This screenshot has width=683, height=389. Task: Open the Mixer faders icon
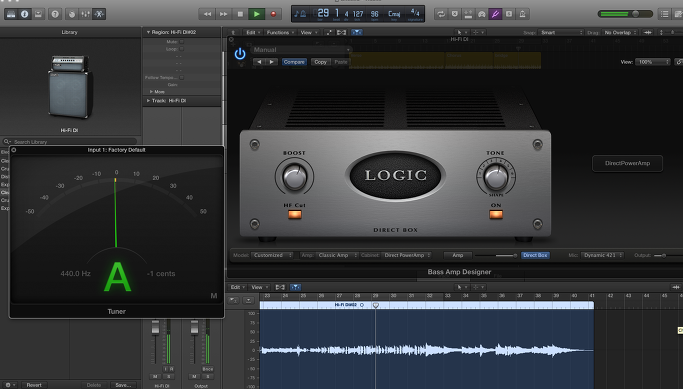pos(85,14)
